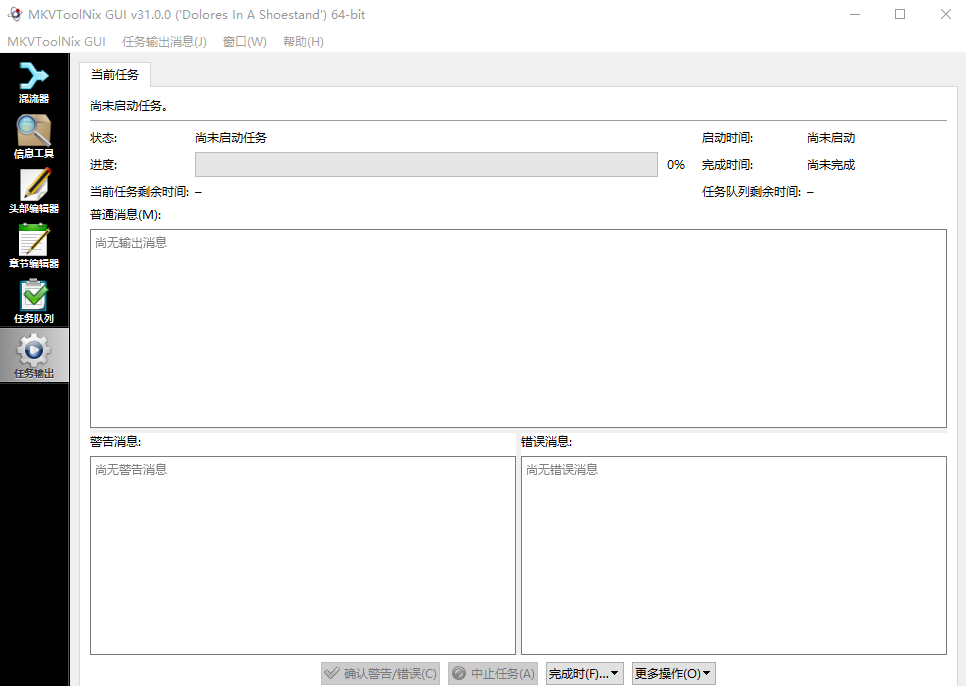Click the 进度 progress bar
966x686 pixels.
(x=426, y=165)
